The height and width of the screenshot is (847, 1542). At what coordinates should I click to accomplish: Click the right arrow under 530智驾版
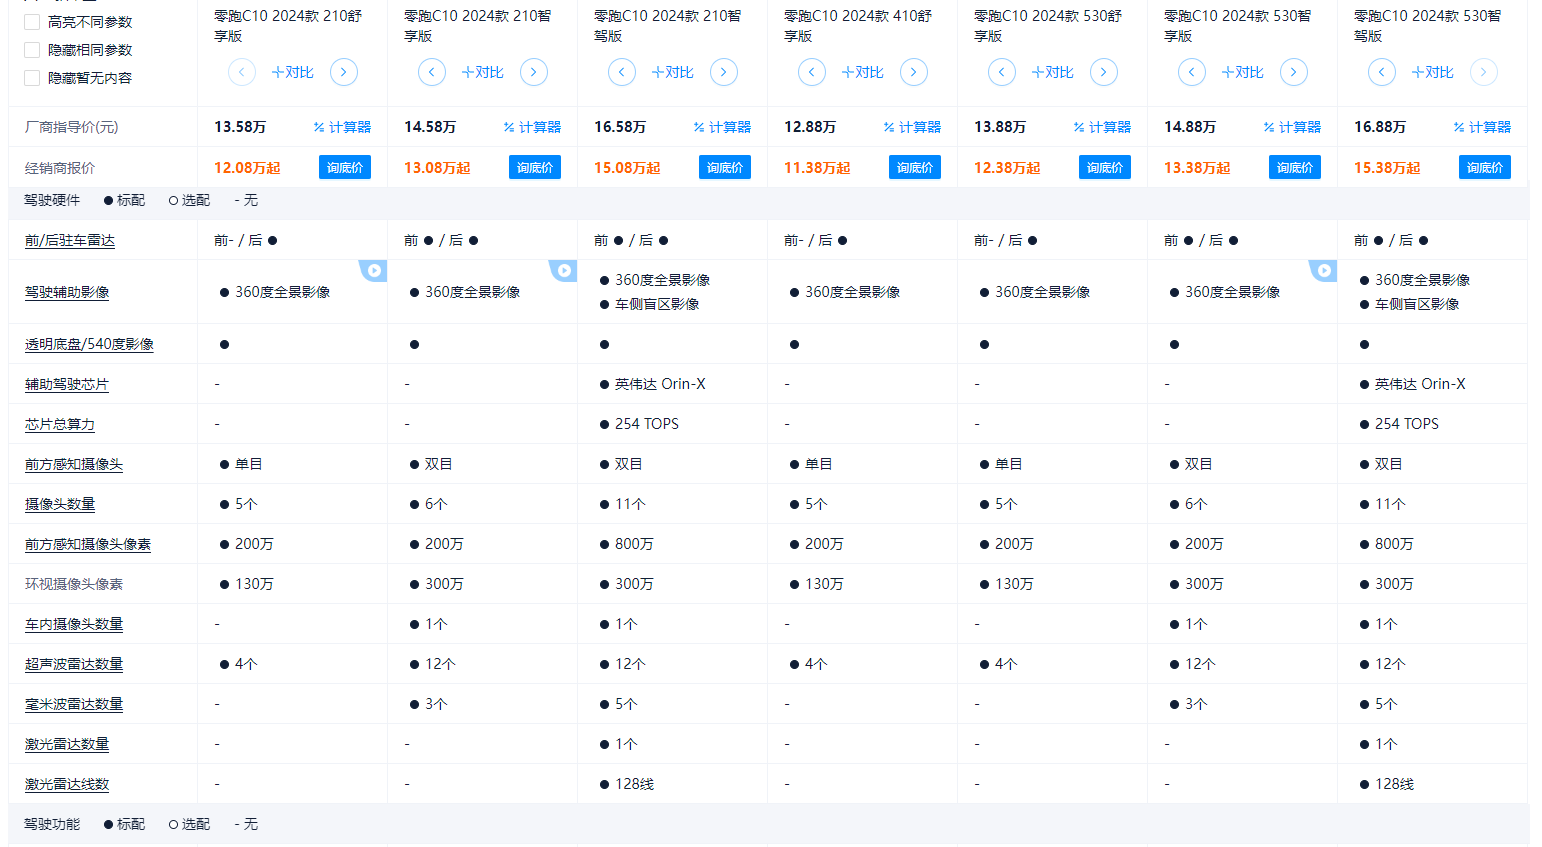coord(1483,72)
